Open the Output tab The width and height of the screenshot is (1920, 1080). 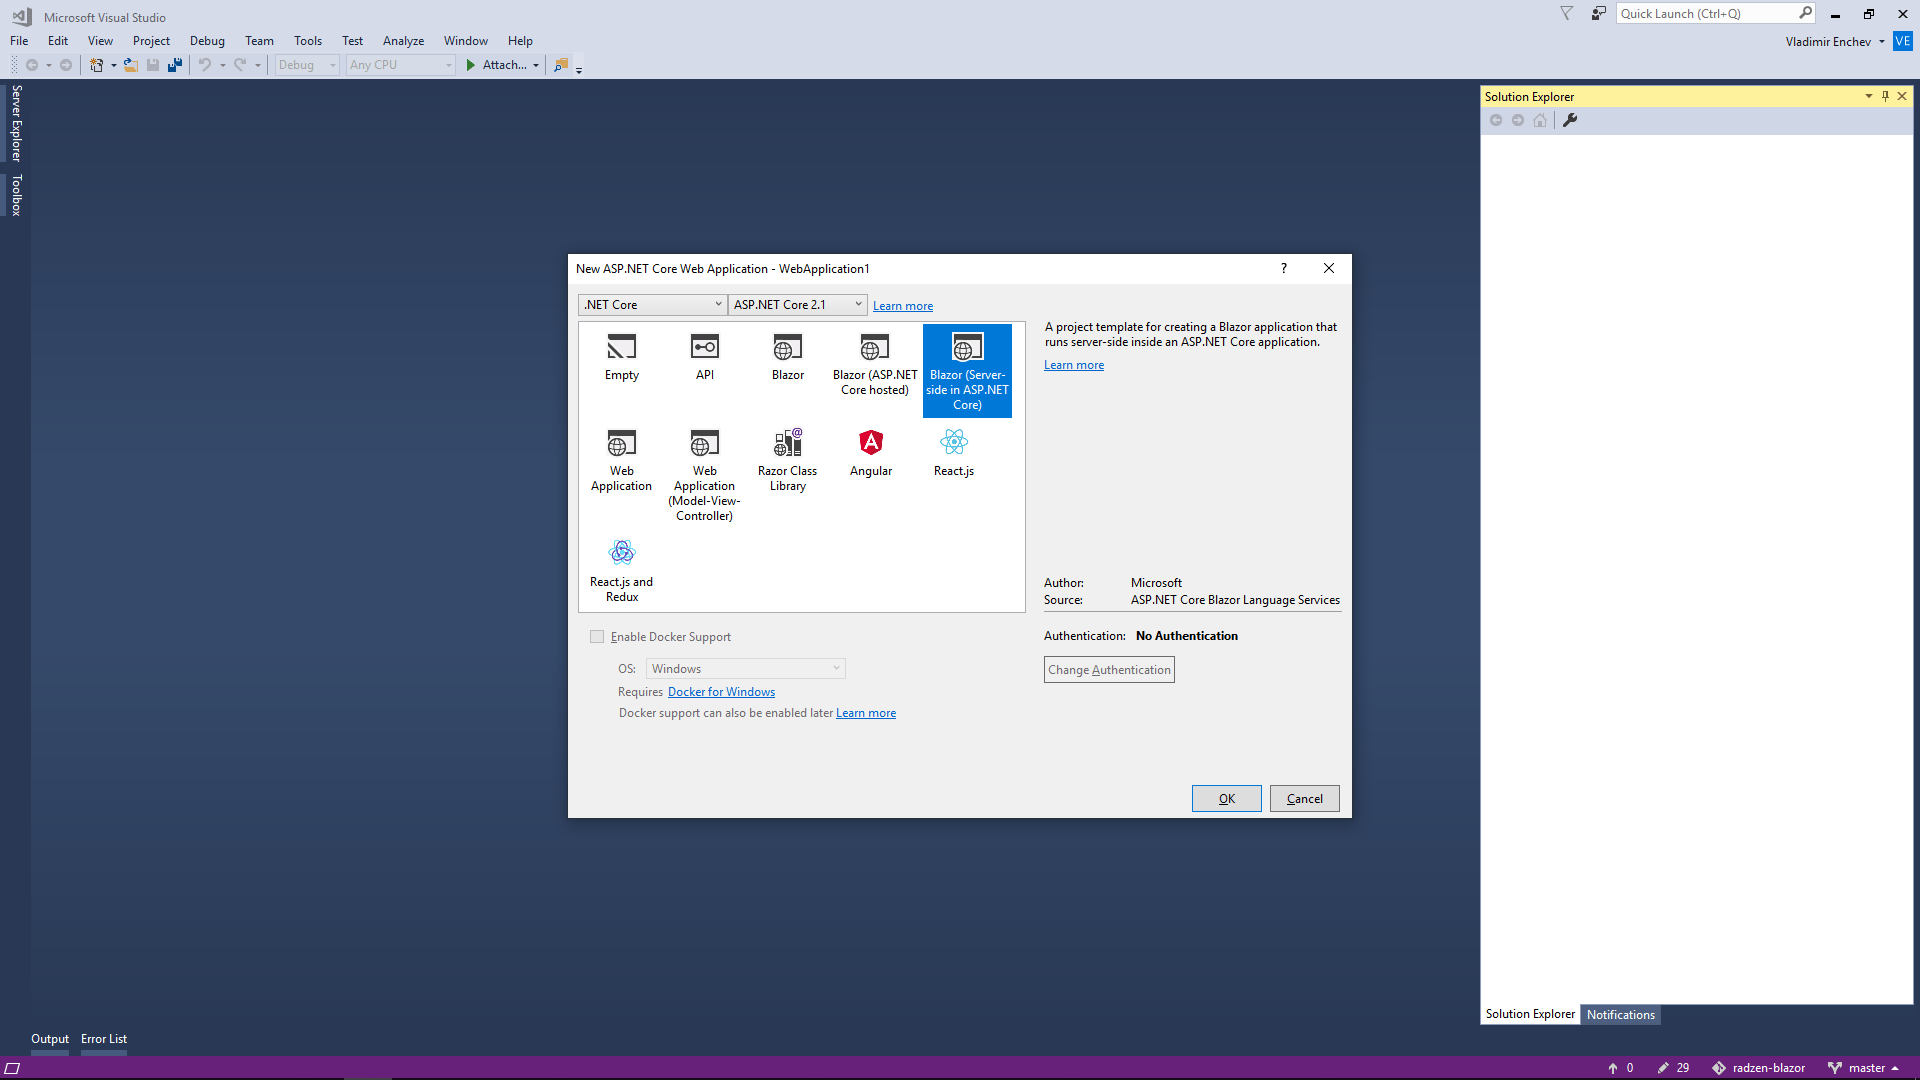[x=50, y=1039]
